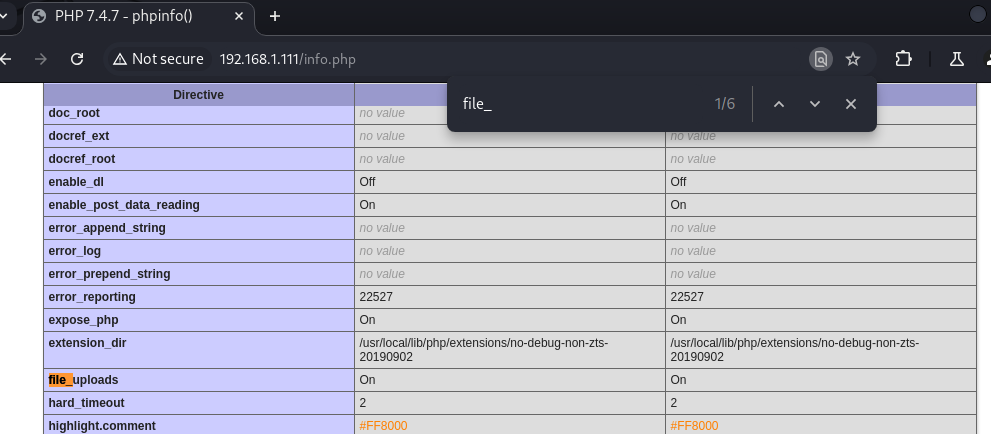Click the Directive column header
The height and width of the screenshot is (434, 991).
[x=198, y=95]
